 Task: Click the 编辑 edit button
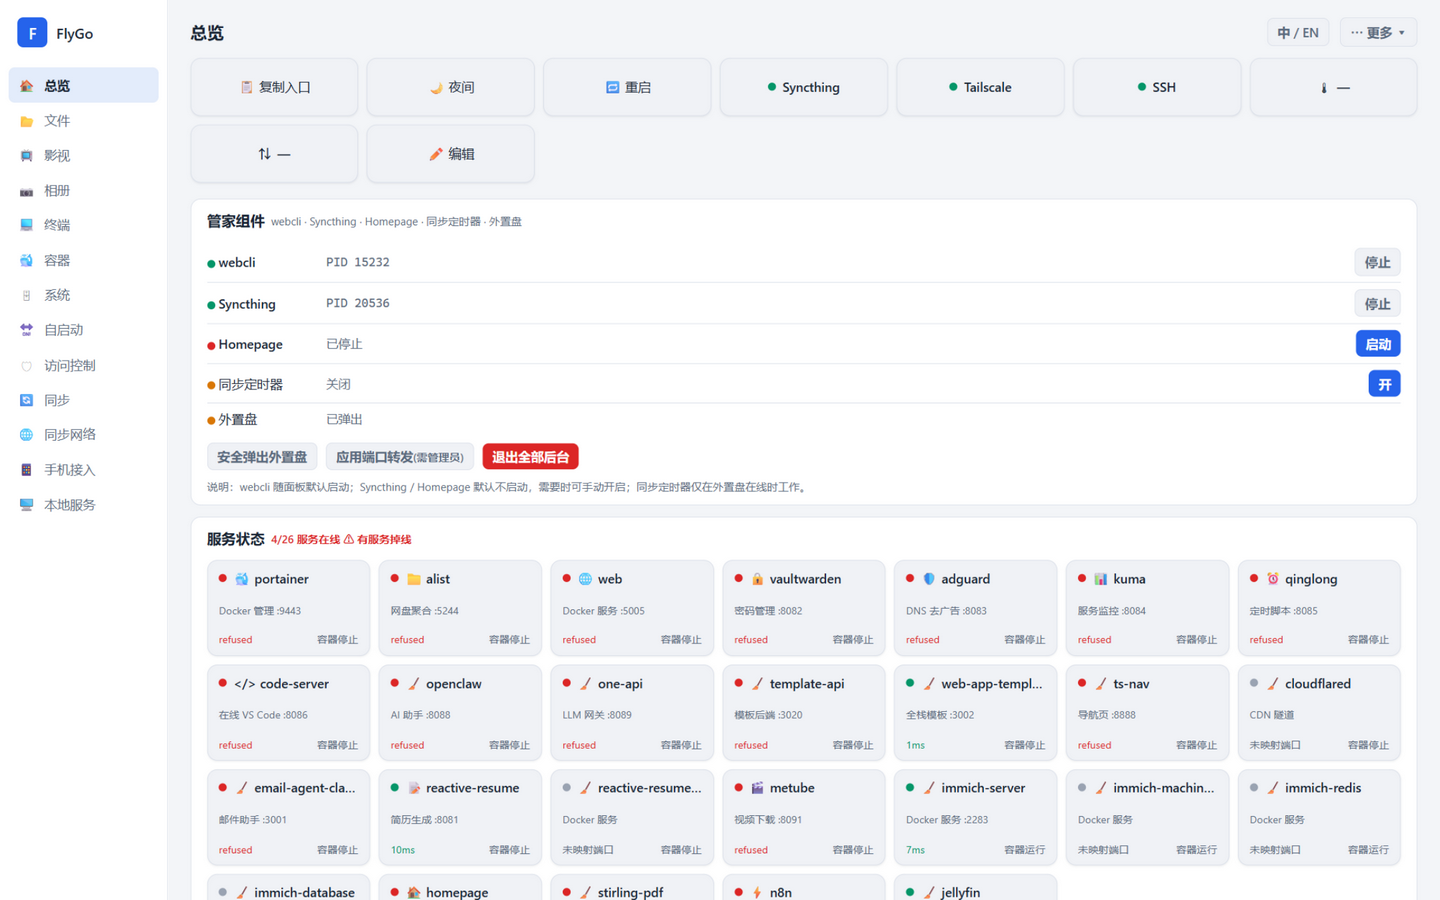(x=451, y=154)
